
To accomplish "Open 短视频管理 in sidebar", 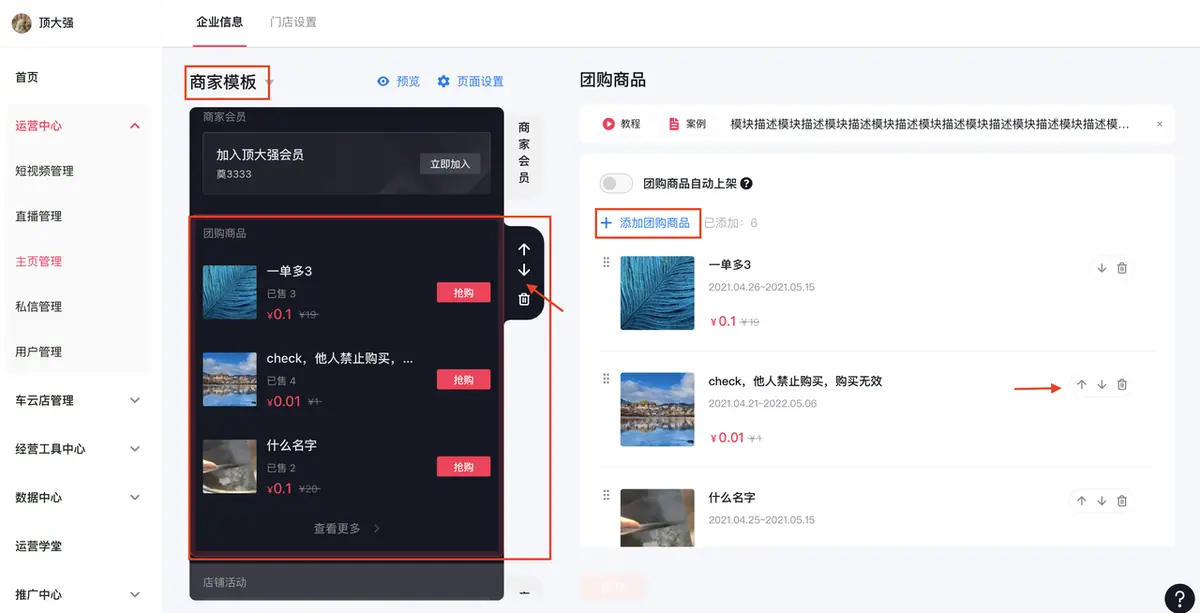I will tap(44, 171).
